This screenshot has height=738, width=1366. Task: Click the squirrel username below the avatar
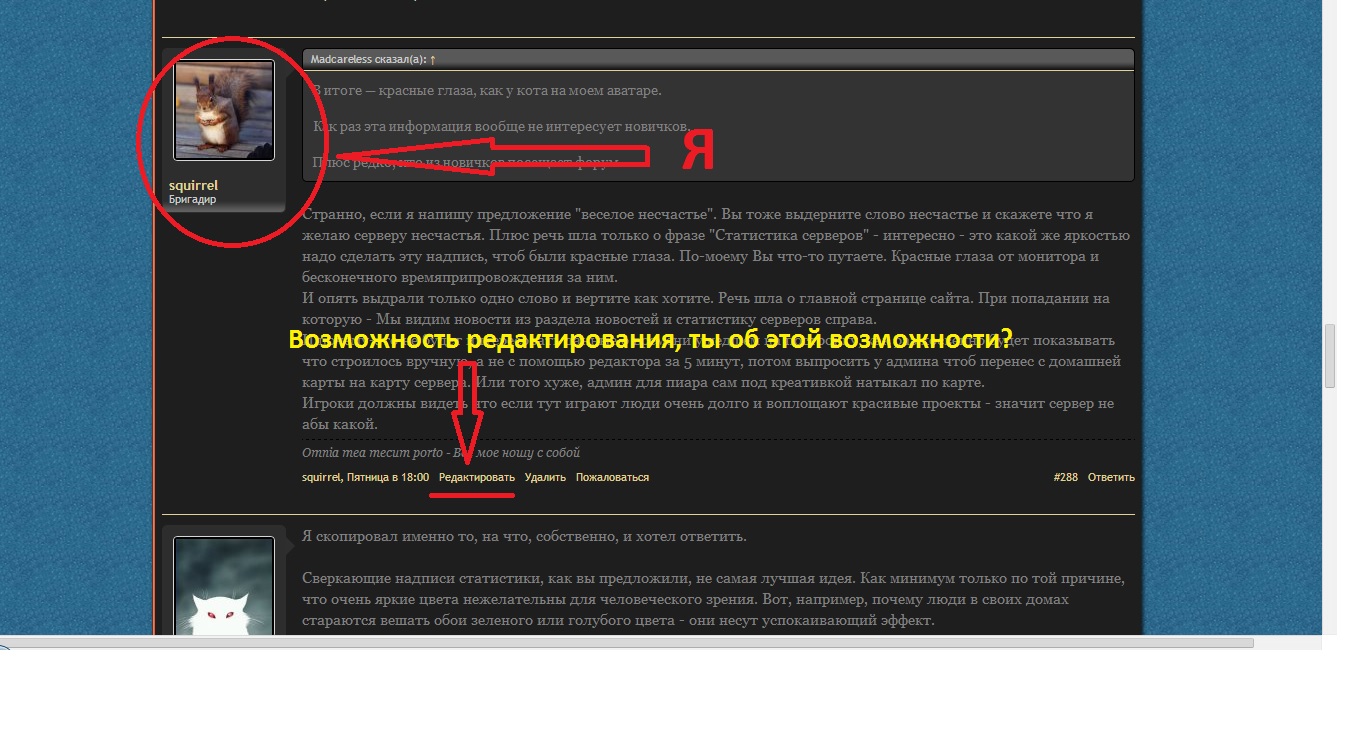tap(193, 185)
